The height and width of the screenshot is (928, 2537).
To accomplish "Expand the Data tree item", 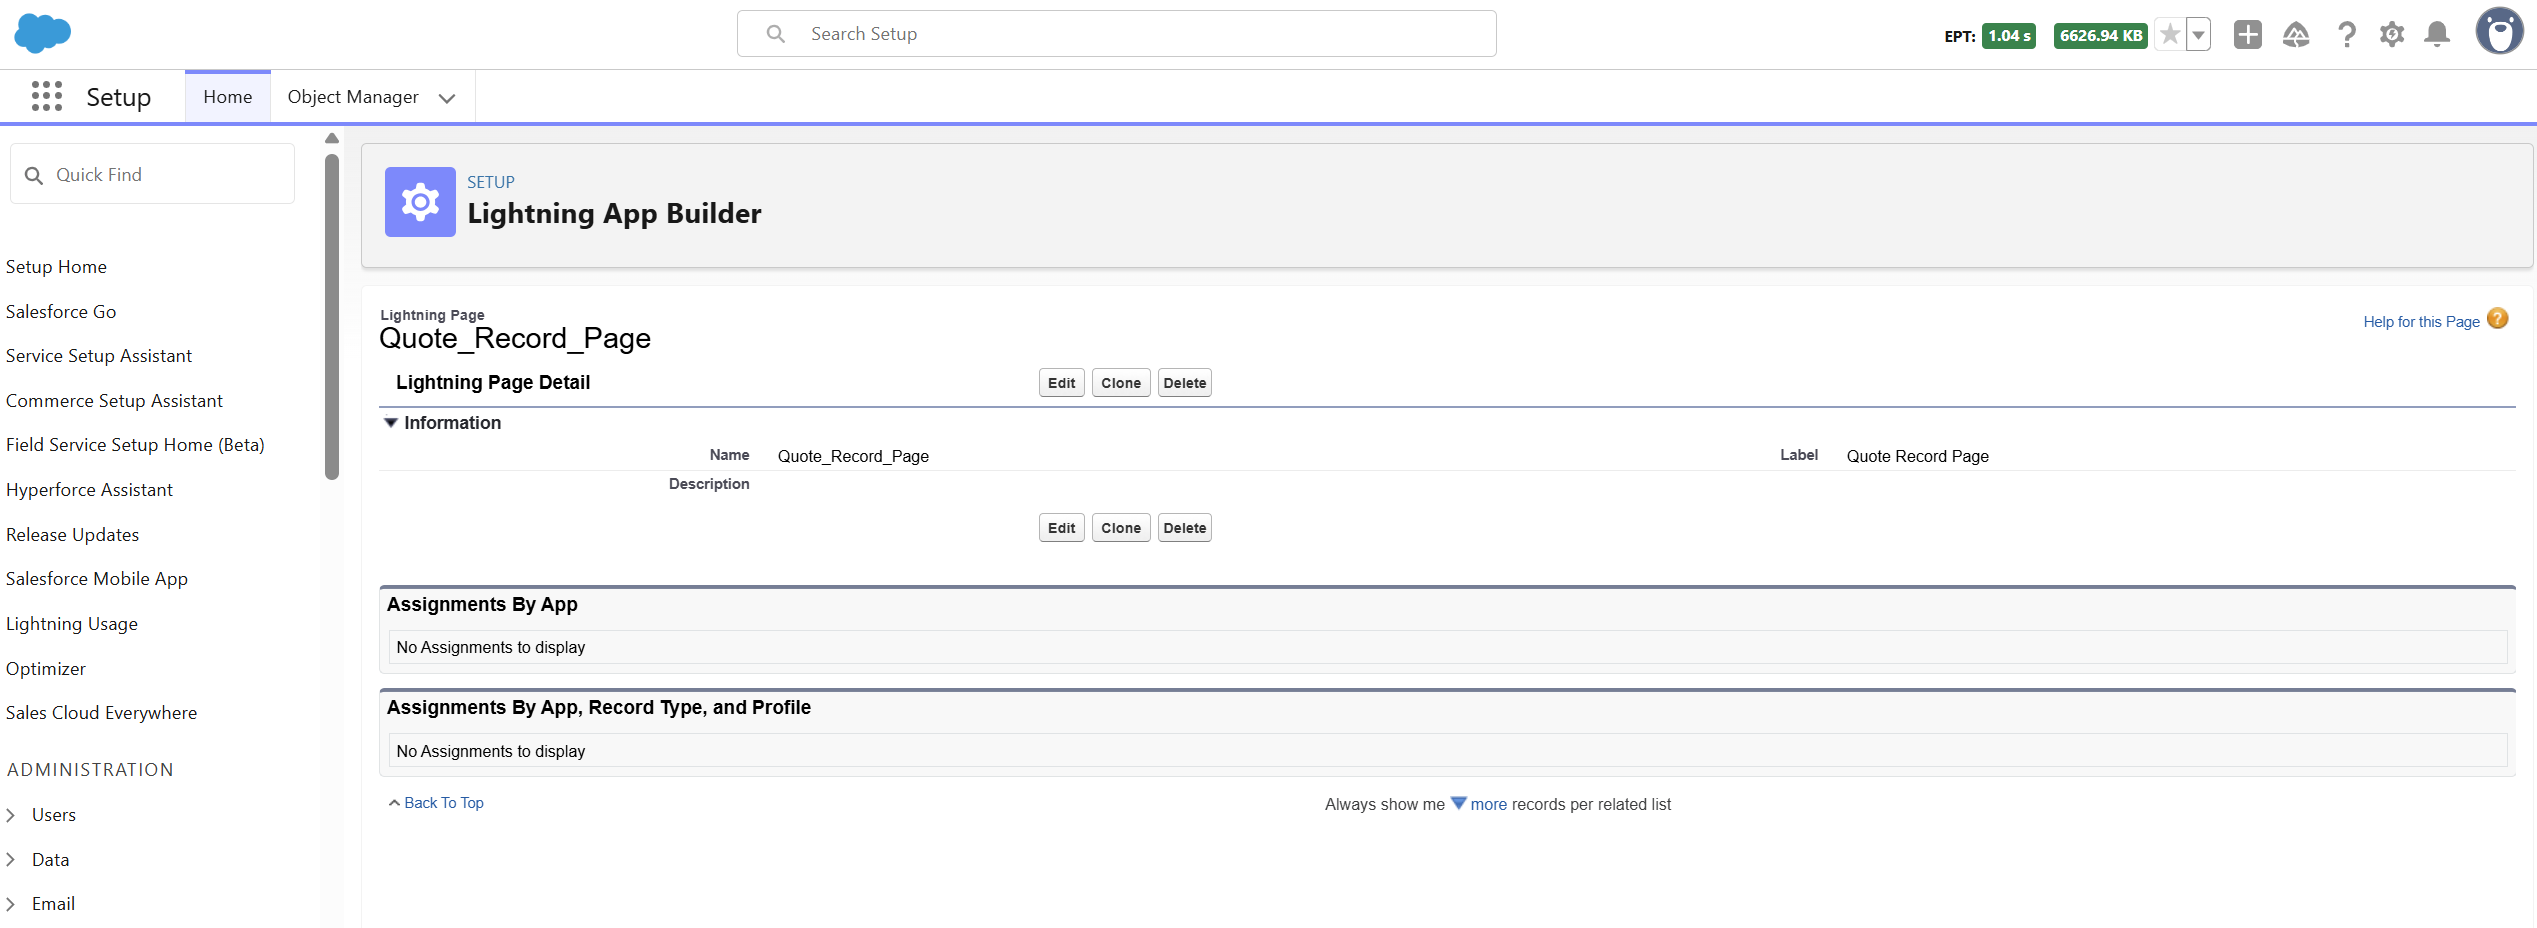I will pos(10,860).
